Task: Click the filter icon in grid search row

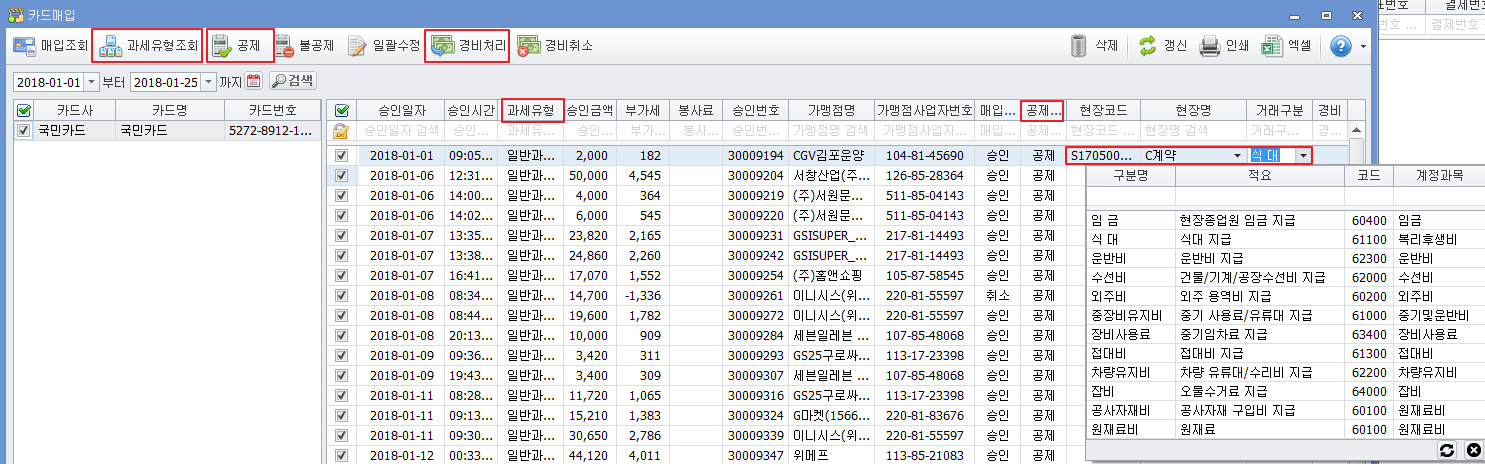Action: tap(341, 131)
